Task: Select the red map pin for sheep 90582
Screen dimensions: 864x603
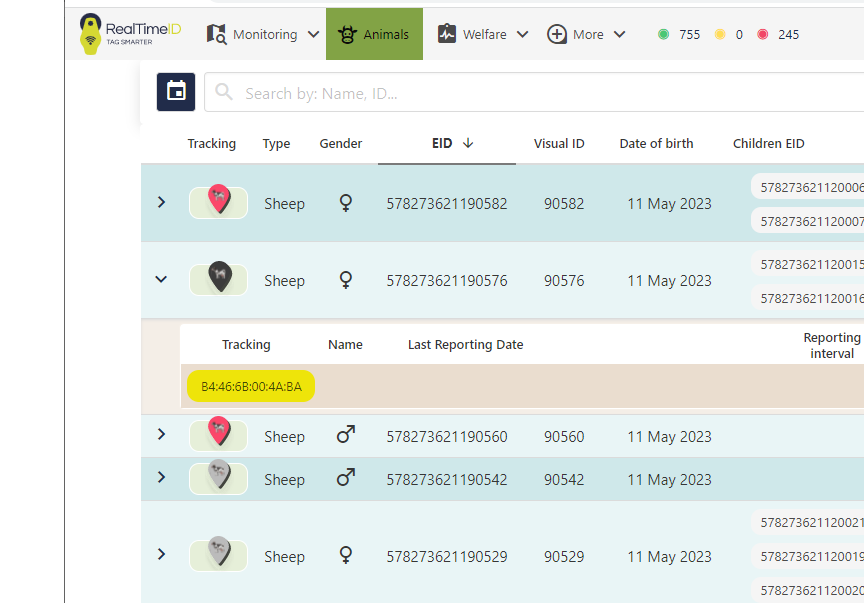Action: coord(218,201)
